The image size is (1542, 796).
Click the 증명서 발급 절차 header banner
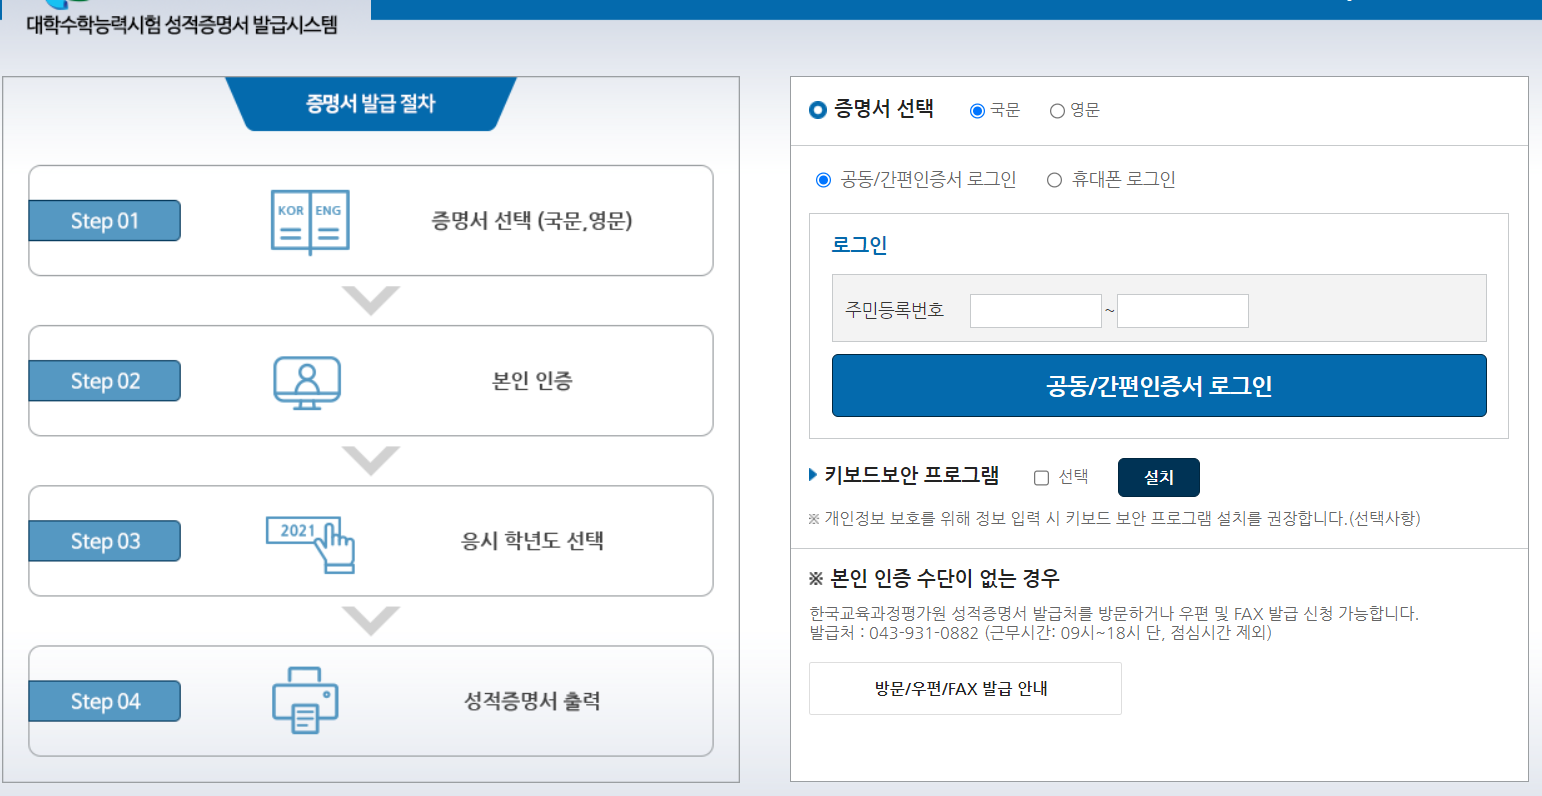pos(370,103)
